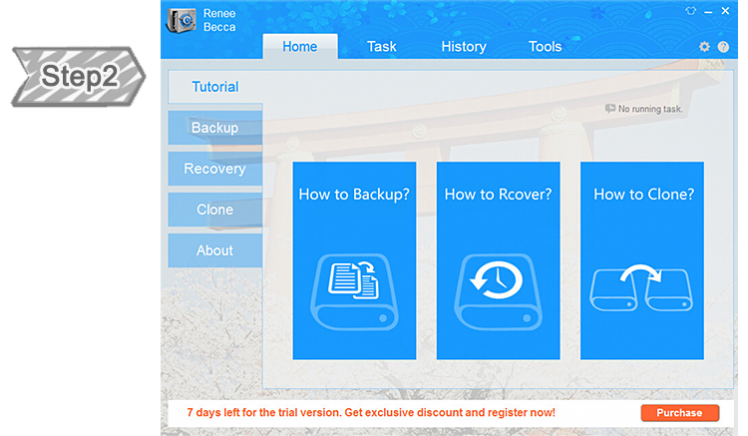Open the About section in sidebar

[215, 251]
